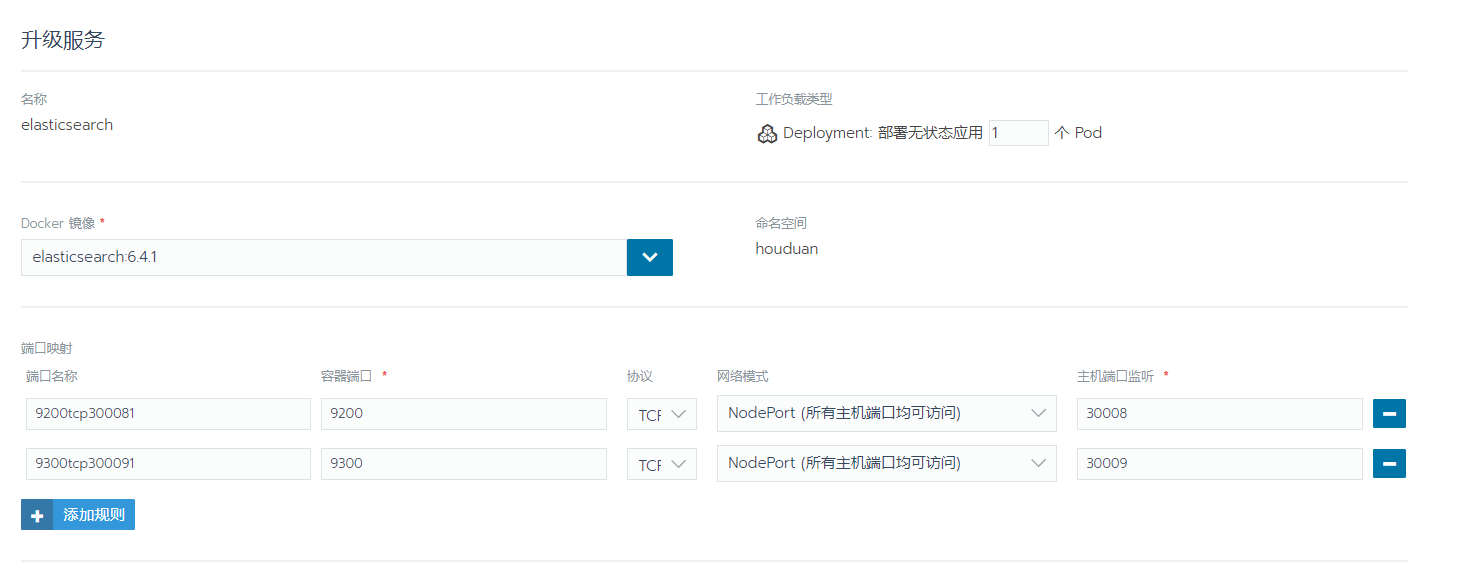This screenshot has height=564, width=1484.
Task: Expand NodePort network mode for 9300 row
Action: click(x=887, y=463)
